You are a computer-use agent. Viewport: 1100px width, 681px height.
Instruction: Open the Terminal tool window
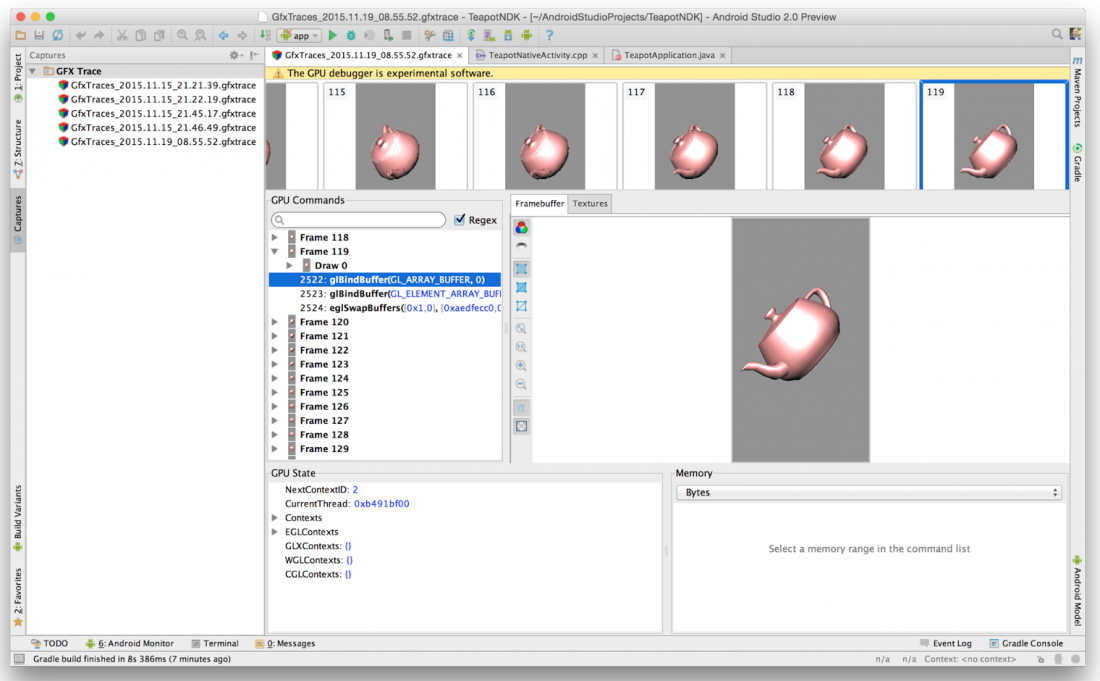click(215, 643)
